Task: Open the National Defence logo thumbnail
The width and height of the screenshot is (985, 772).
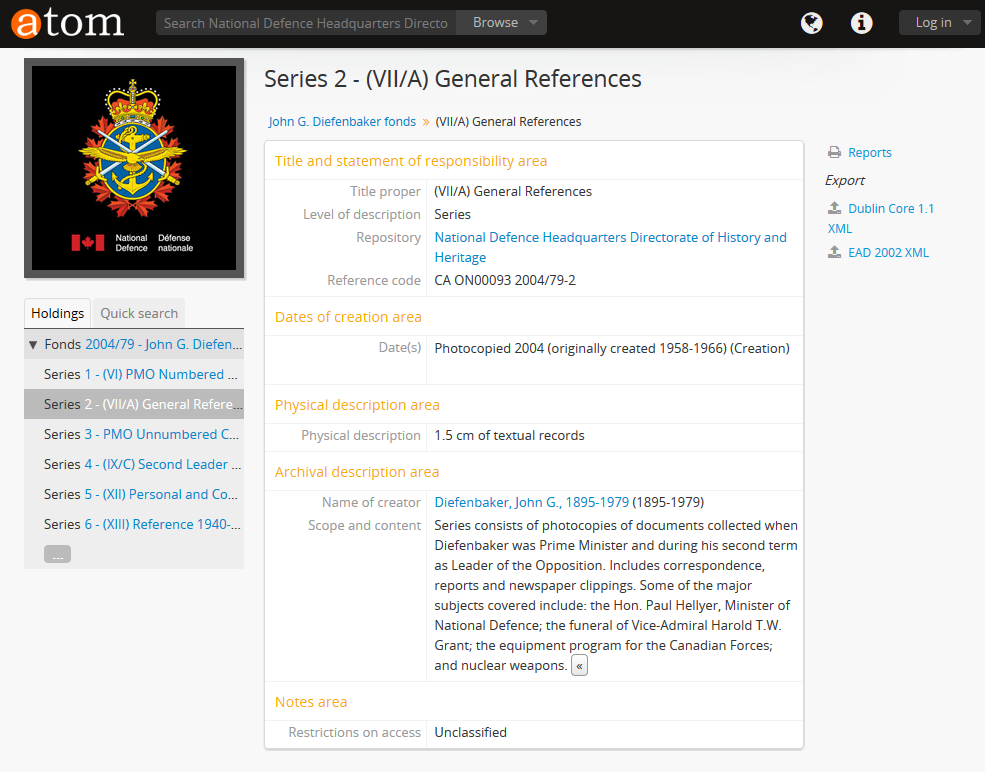Action: click(x=133, y=167)
